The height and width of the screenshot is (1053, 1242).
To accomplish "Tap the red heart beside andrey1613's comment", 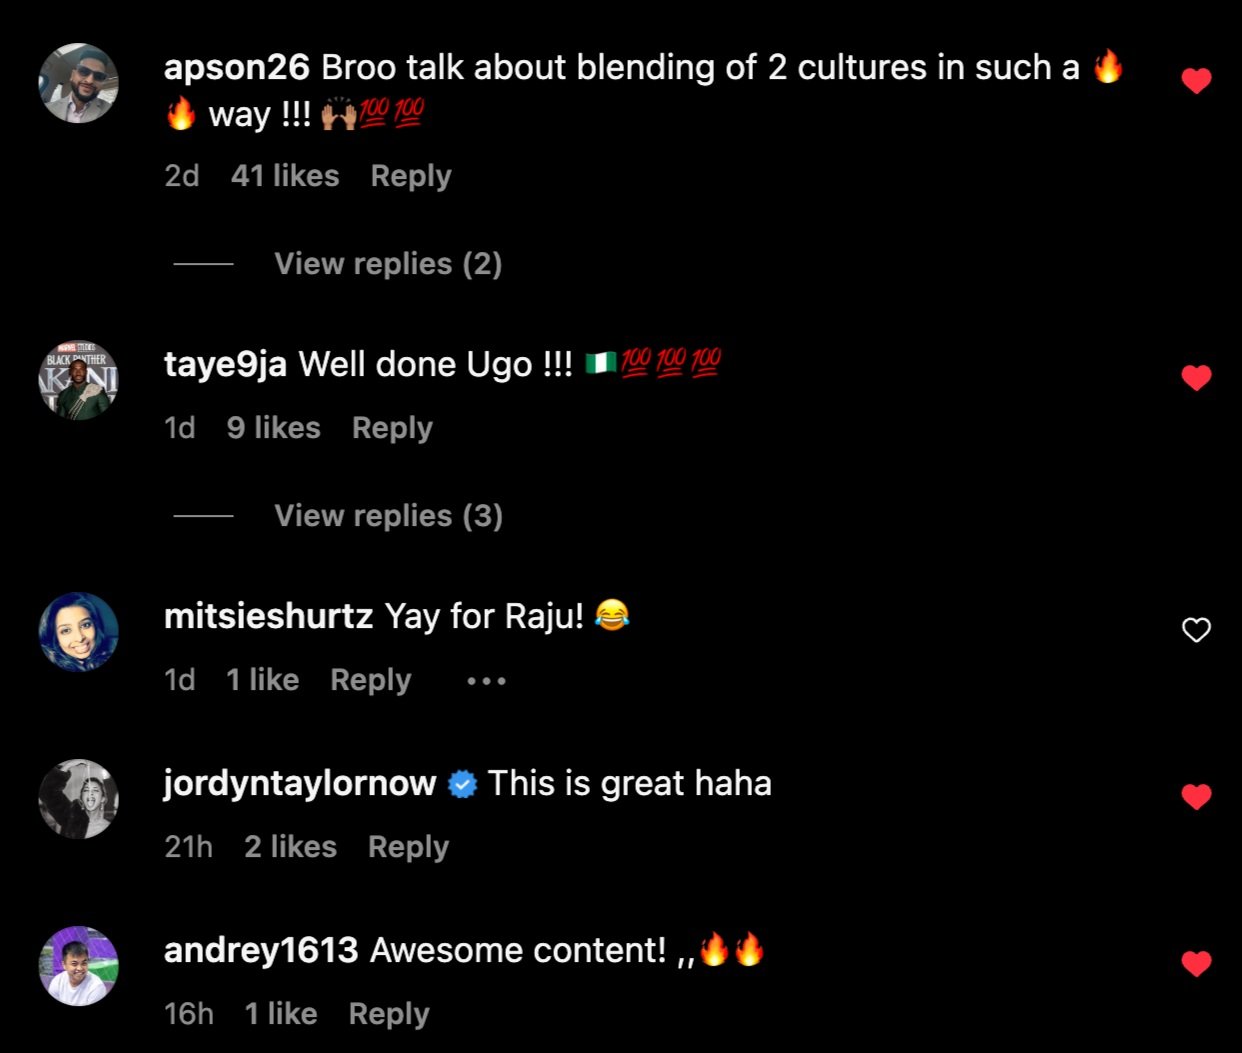I will coord(1196,964).
